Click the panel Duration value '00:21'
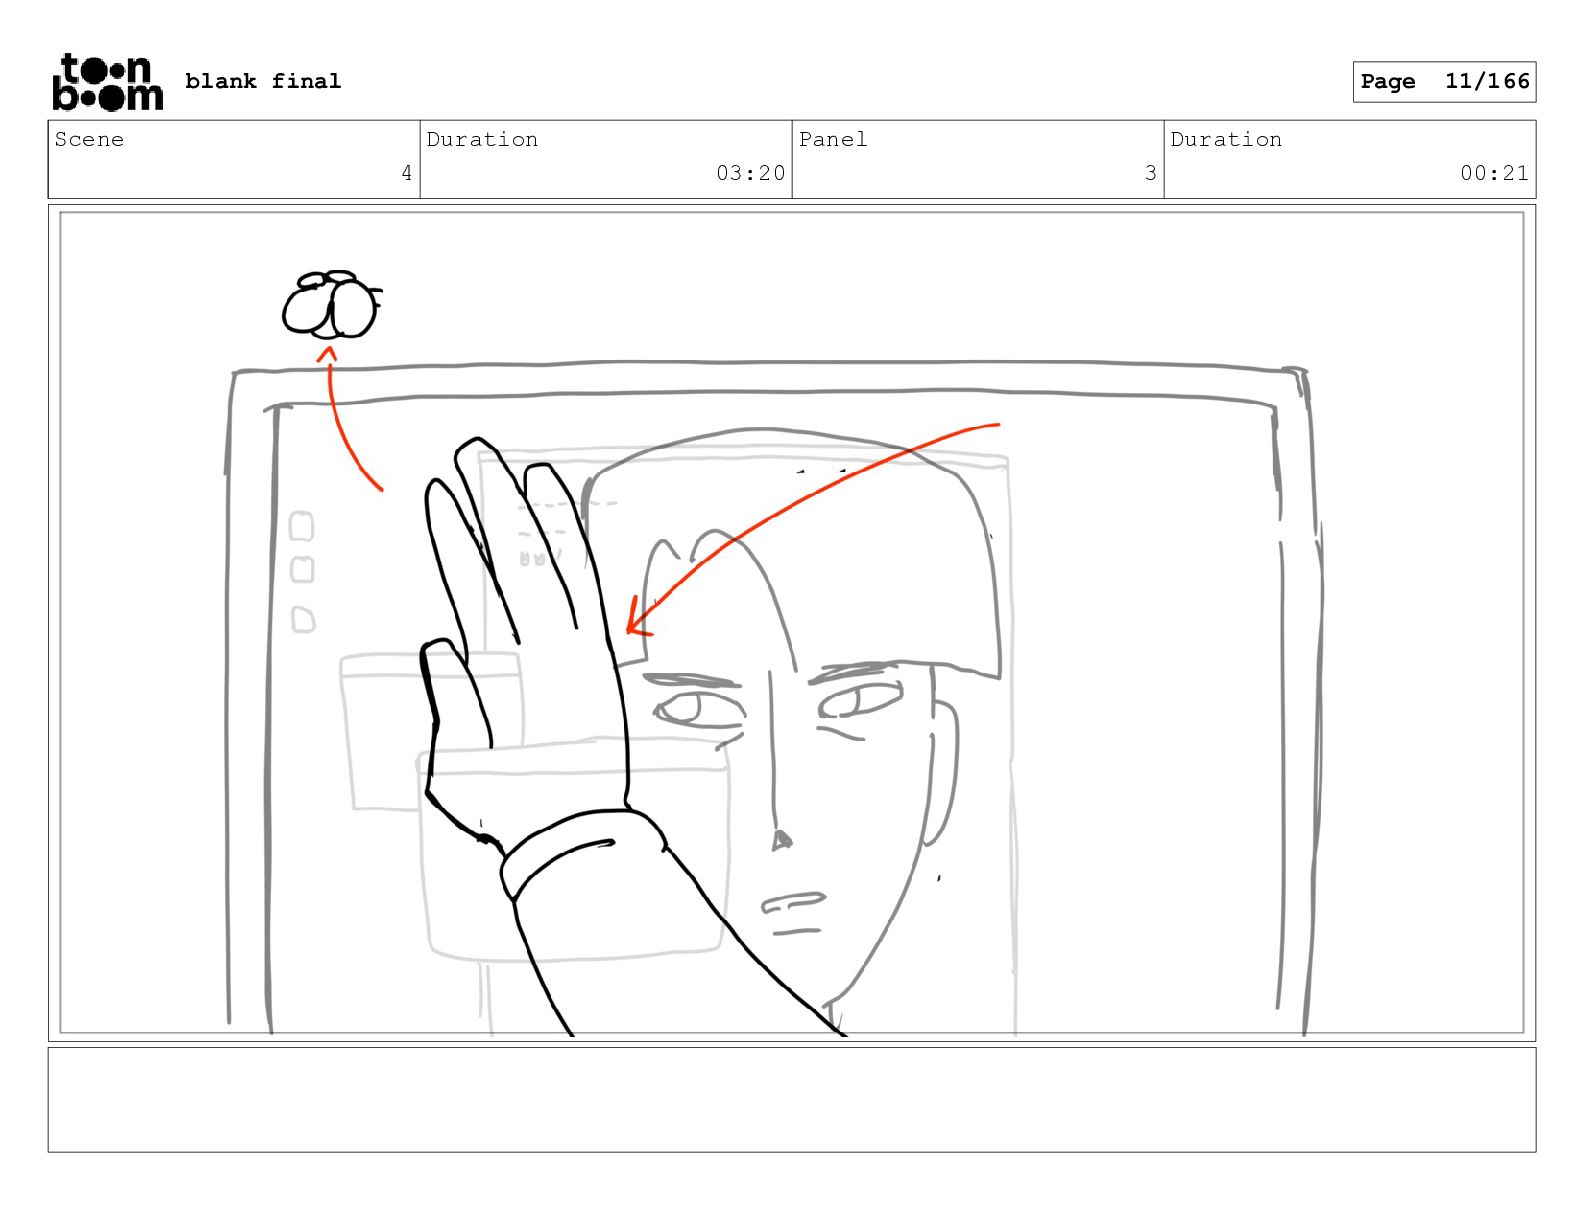 coord(1494,173)
